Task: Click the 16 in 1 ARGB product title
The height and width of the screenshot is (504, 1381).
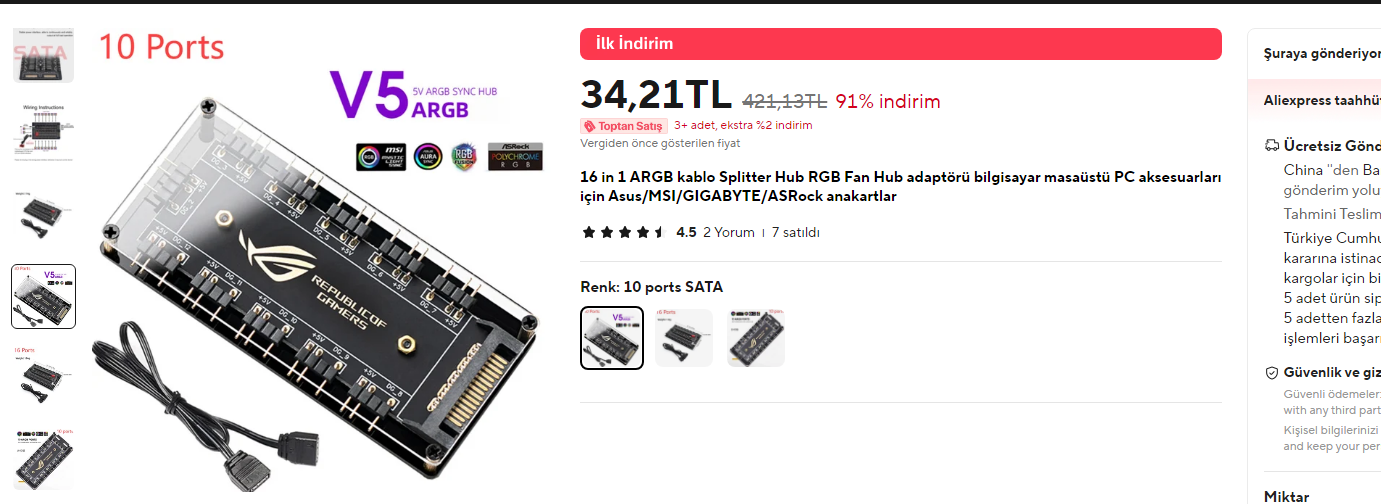Action: (x=901, y=187)
